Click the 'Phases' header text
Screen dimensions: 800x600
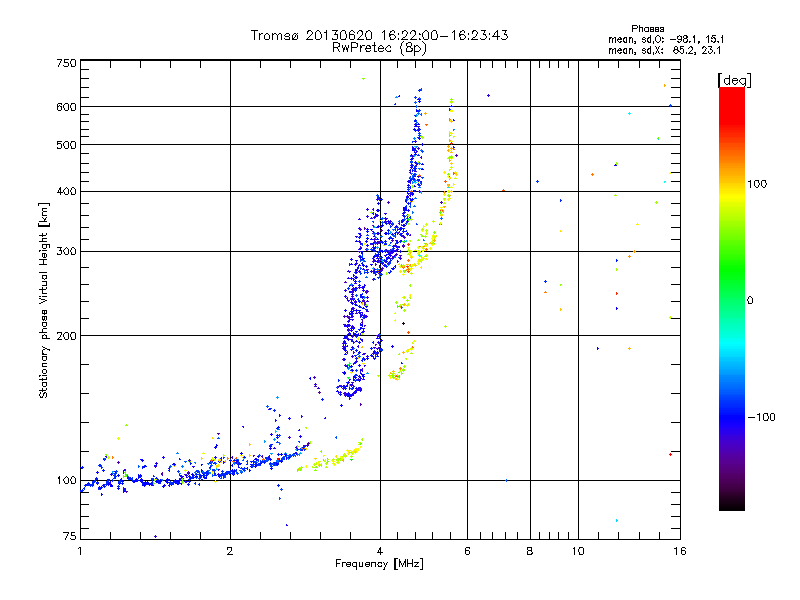(647, 29)
